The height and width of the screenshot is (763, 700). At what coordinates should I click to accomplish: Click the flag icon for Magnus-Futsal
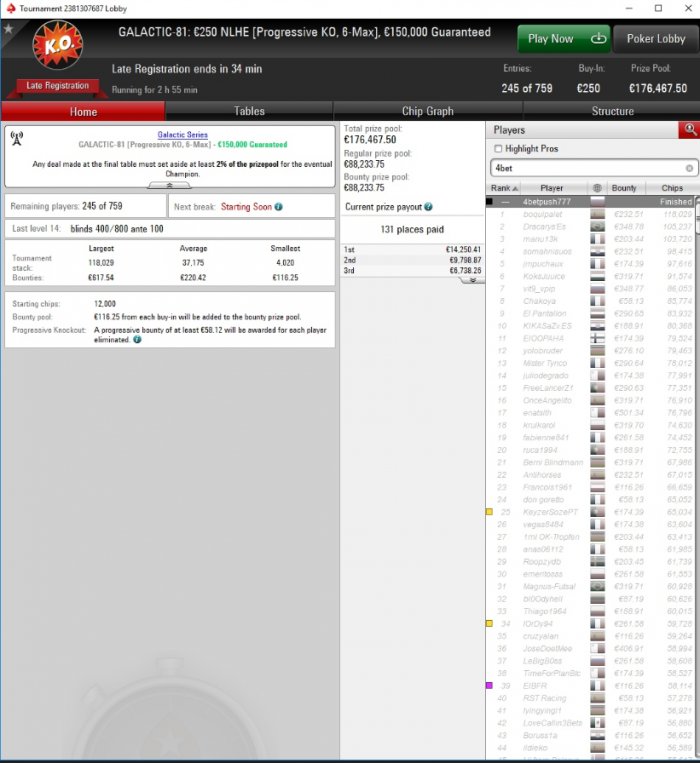(597, 586)
